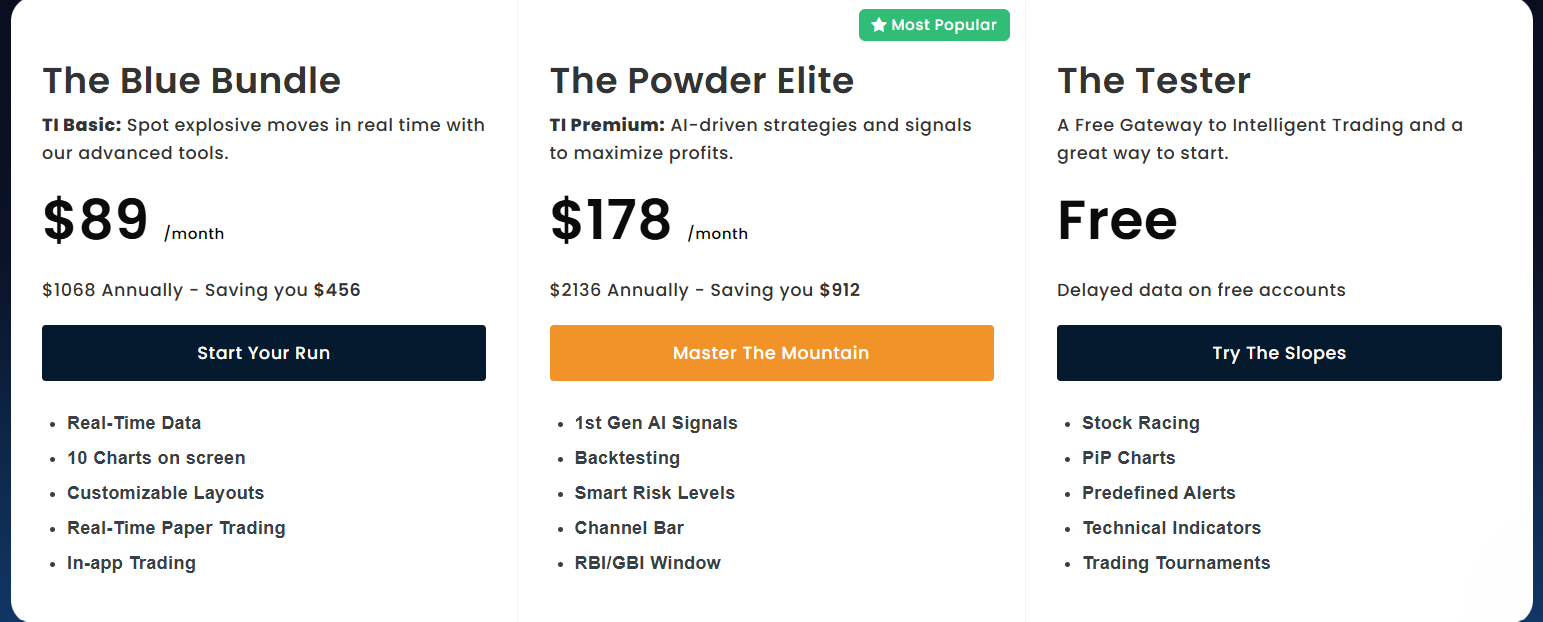Click the RBI/GBI Window feature item
1543x622 pixels.
(x=647, y=563)
